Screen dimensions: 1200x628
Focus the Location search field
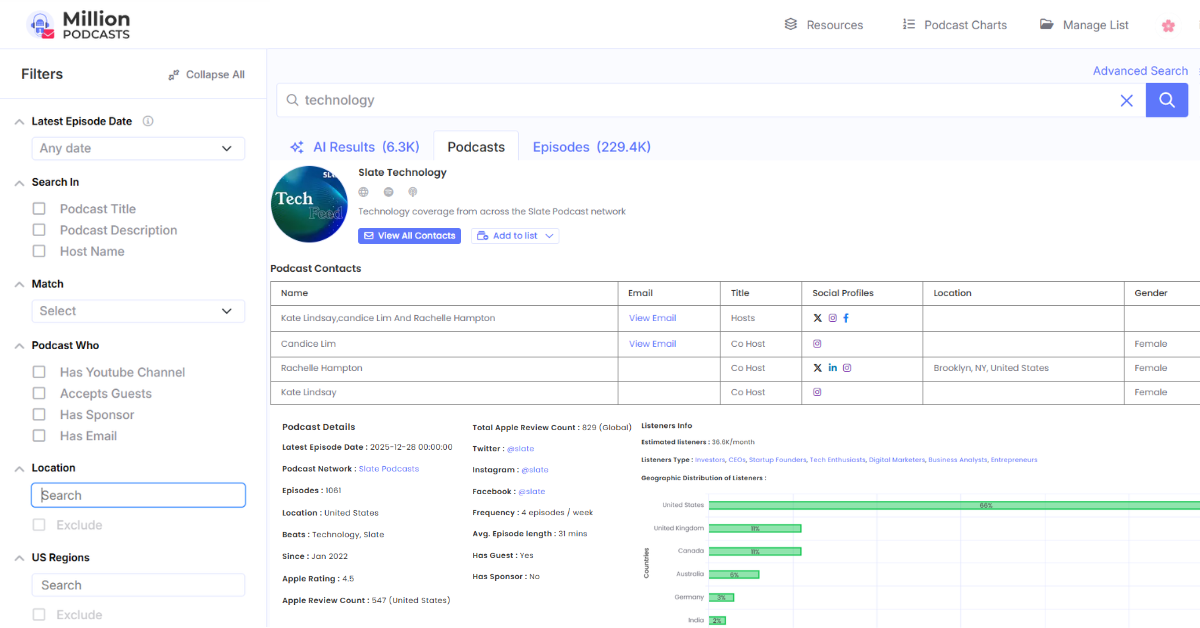pyautogui.click(x=138, y=495)
